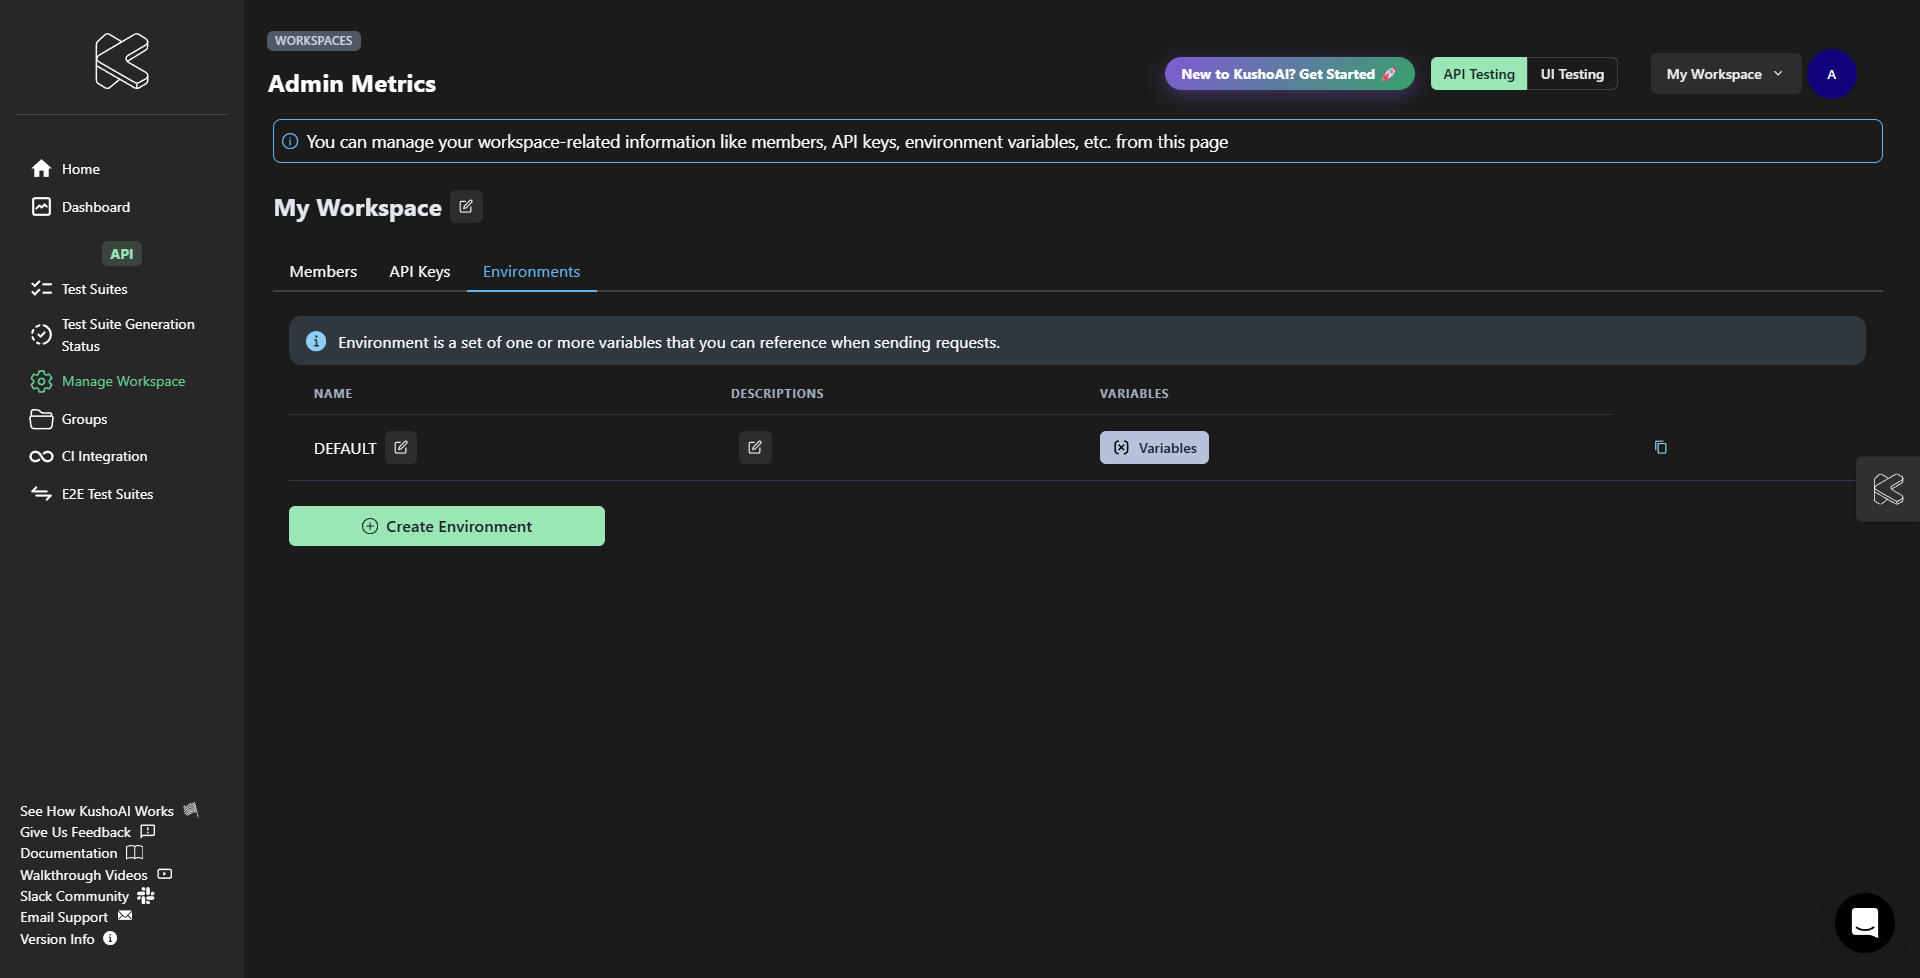Screen dimensions: 1920x978
Task: Open the Members tab
Action: coord(323,272)
